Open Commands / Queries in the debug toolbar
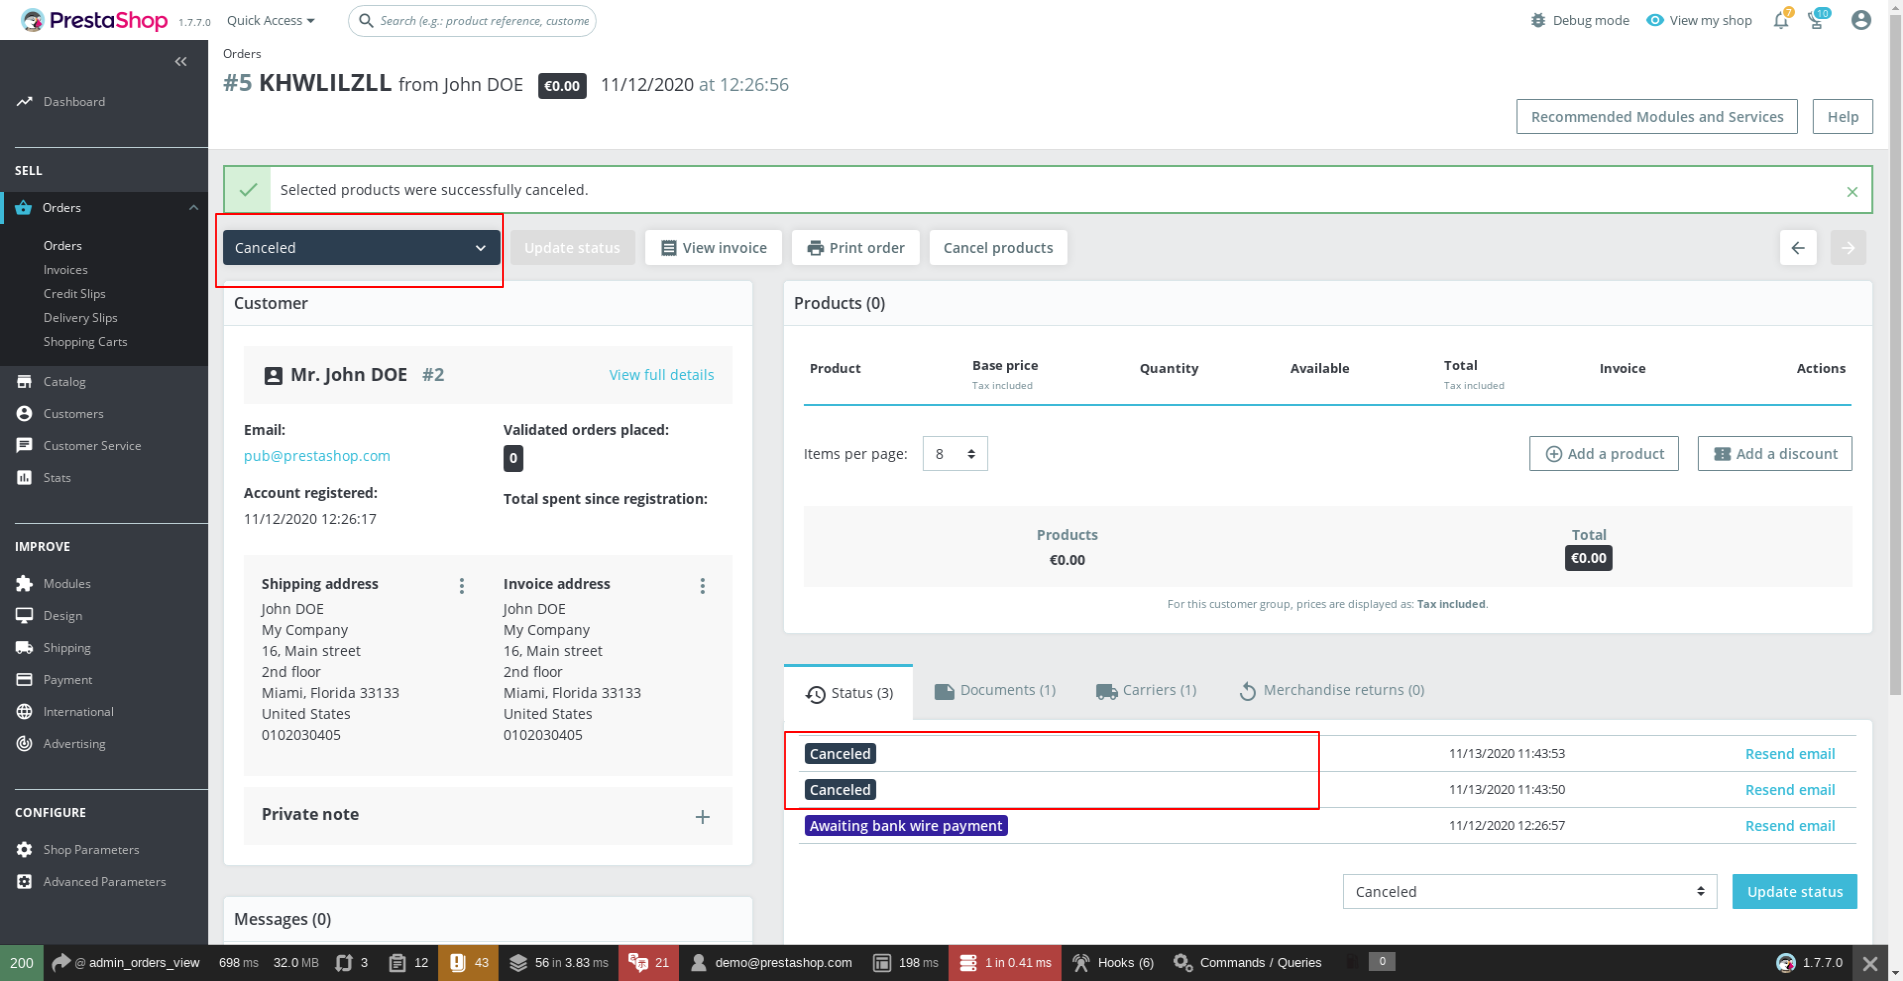Viewport: 1903px width, 981px height. 1247,962
